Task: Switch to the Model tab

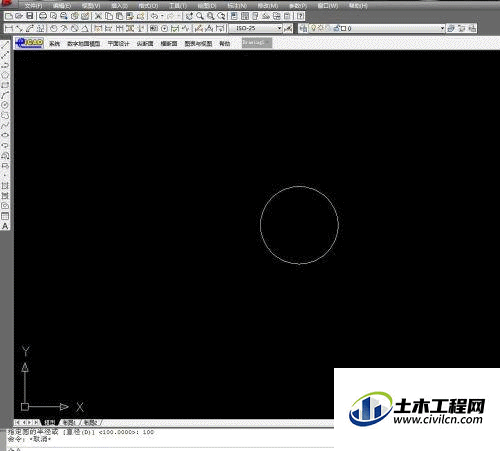Action: 50,422
